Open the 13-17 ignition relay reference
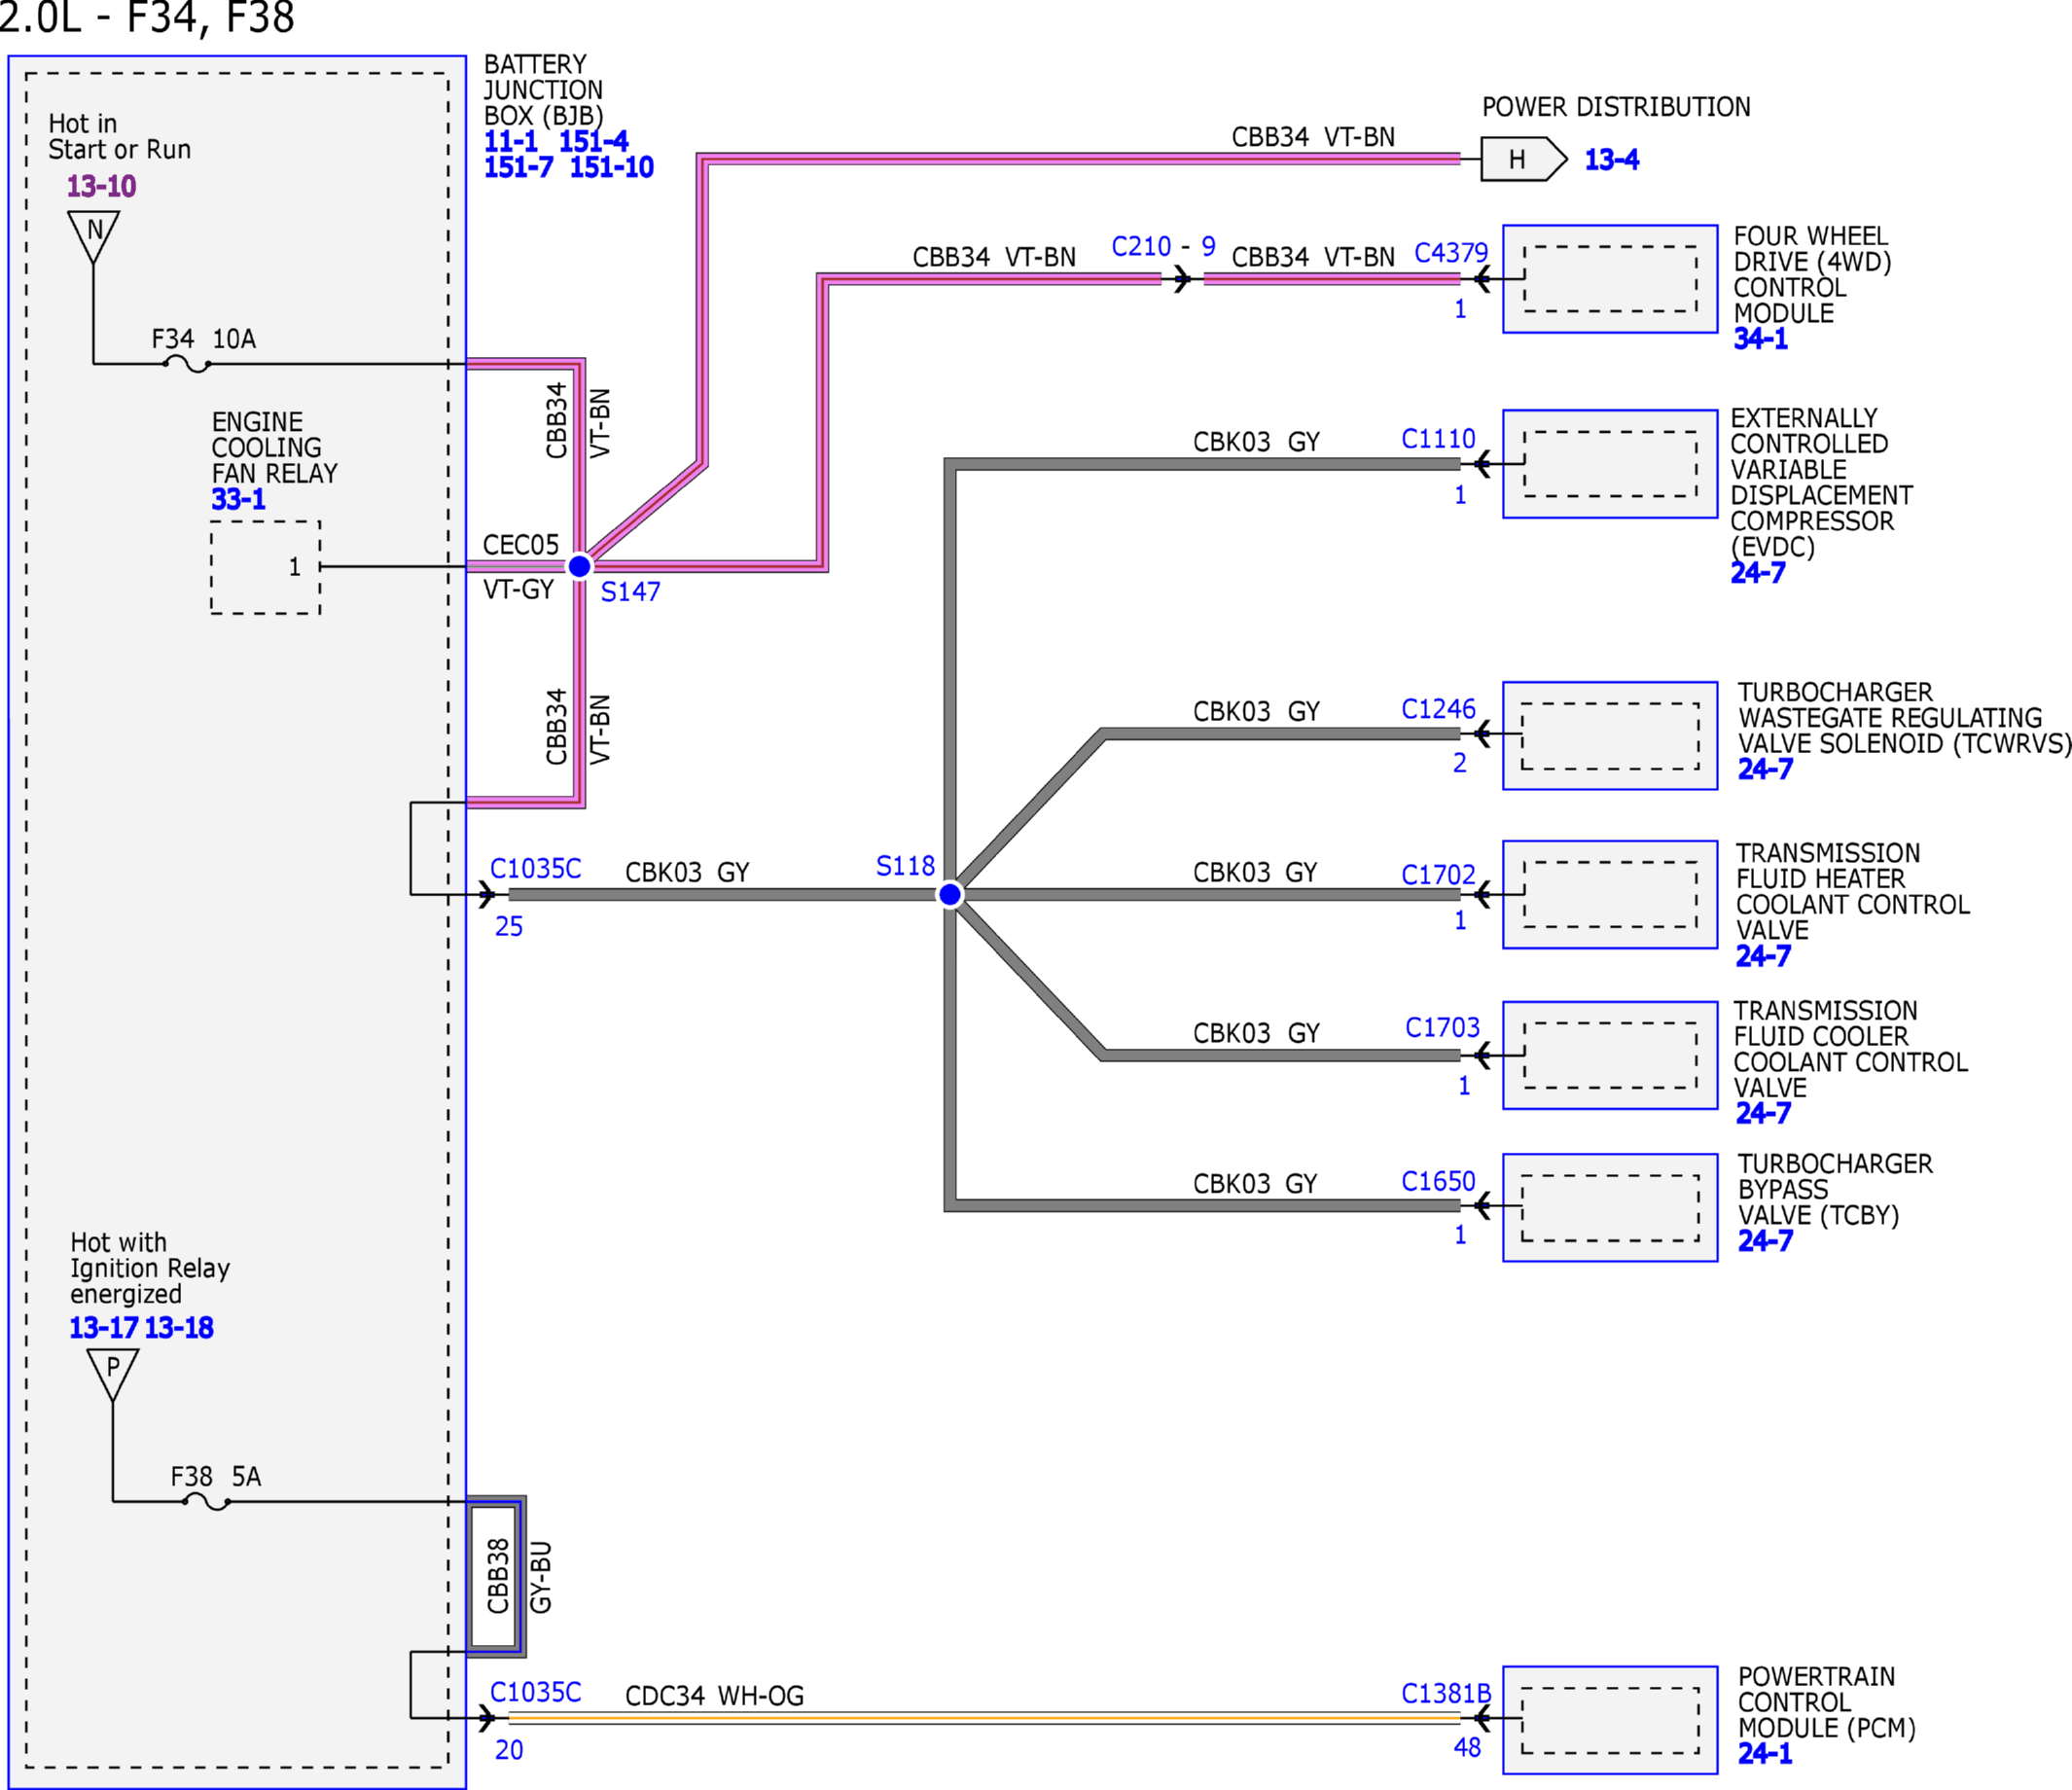 click(104, 1327)
